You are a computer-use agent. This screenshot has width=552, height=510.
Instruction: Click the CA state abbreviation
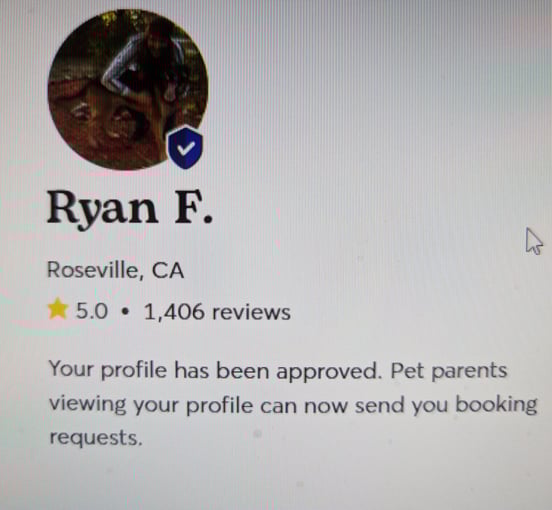(x=168, y=270)
